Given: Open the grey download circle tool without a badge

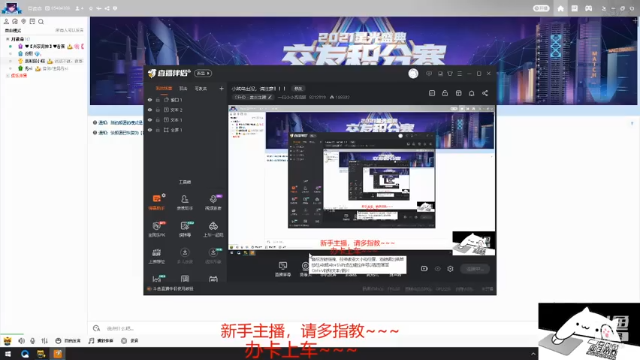Looking at the screenshot, I should (185, 256).
